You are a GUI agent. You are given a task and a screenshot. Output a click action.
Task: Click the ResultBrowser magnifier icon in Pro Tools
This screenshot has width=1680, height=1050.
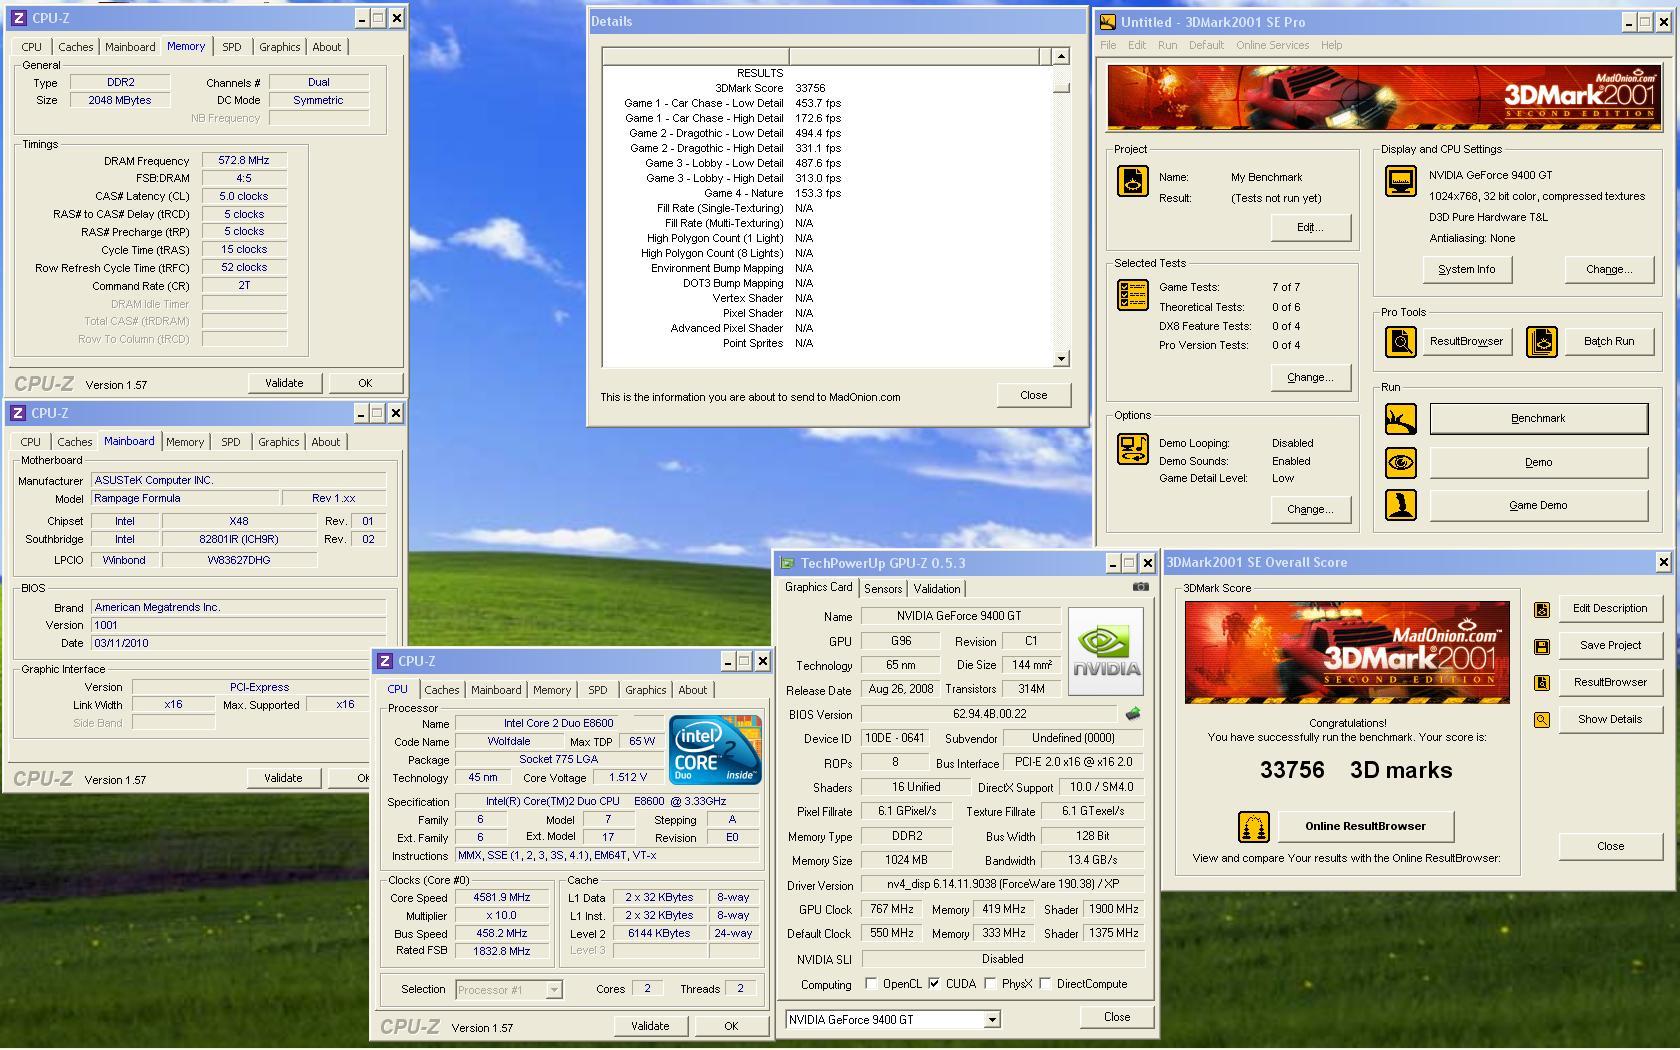[x=1400, y=342]
